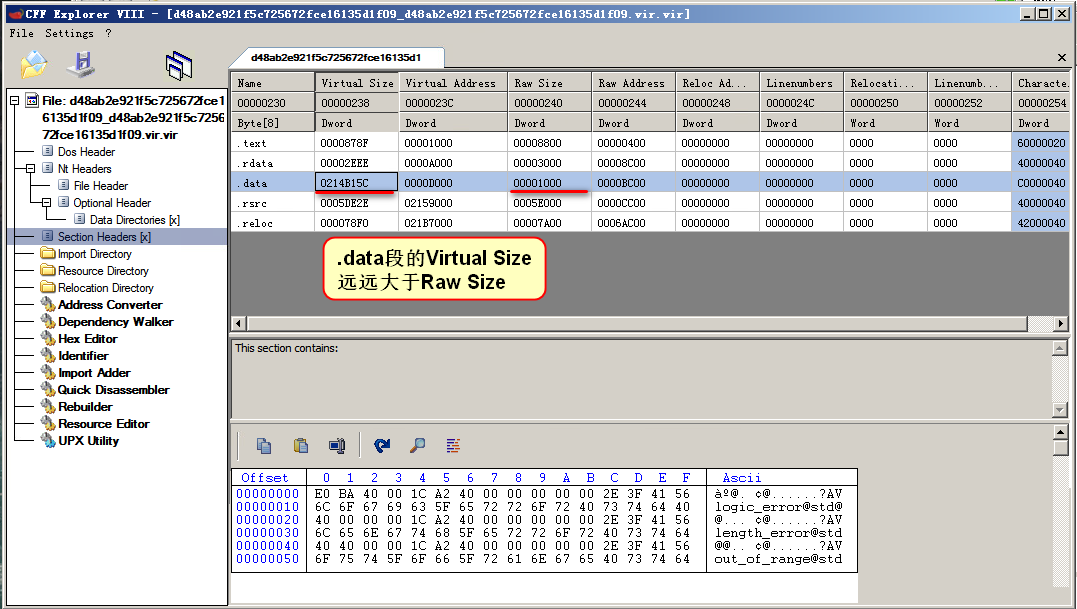Open the UPX Utility tool
The width and height of the screenshot is (1077, 609).
tap(89, 441)
